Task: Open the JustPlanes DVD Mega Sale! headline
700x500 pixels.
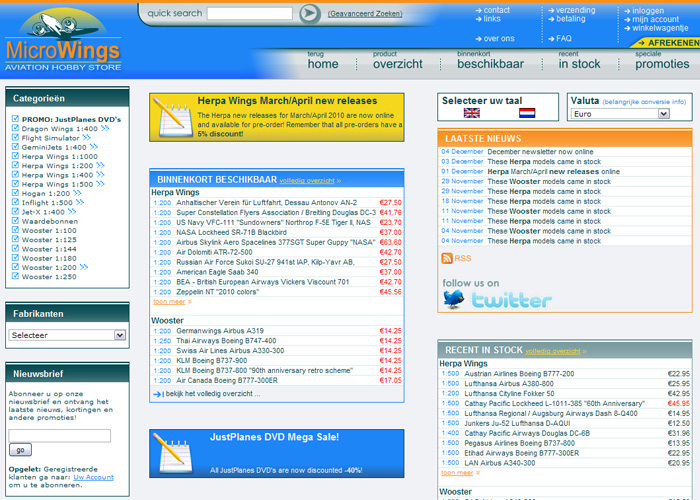Action: (x=275, y=437)
